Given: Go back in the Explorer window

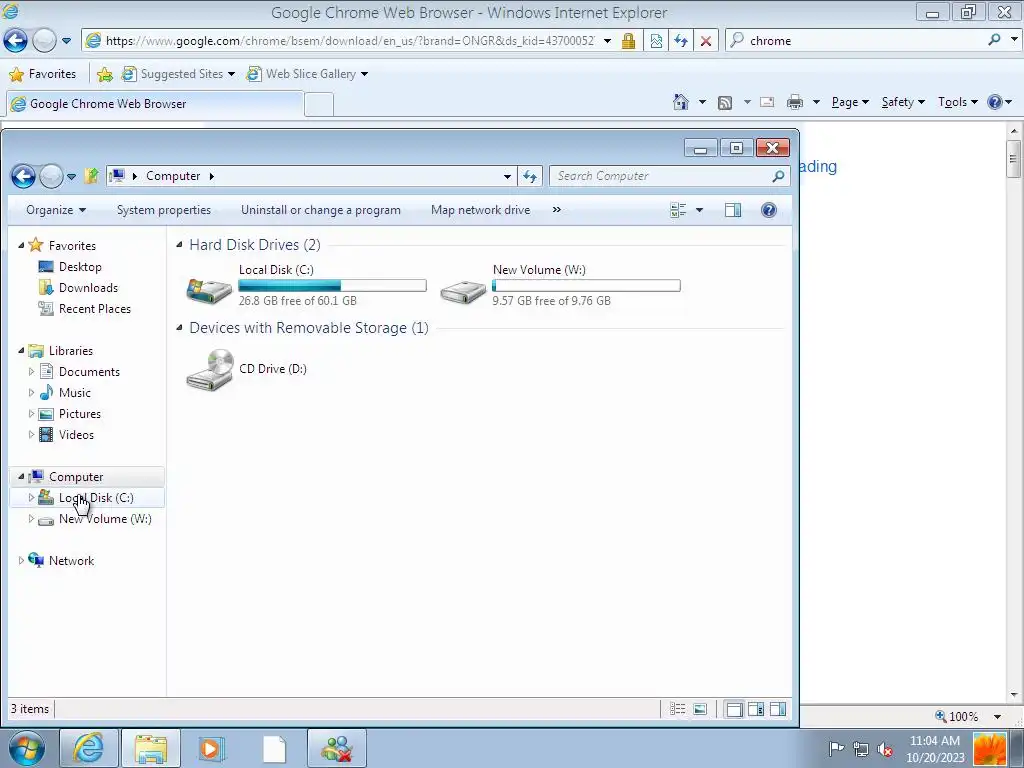Looking at the screenshot, I should 23,176.
